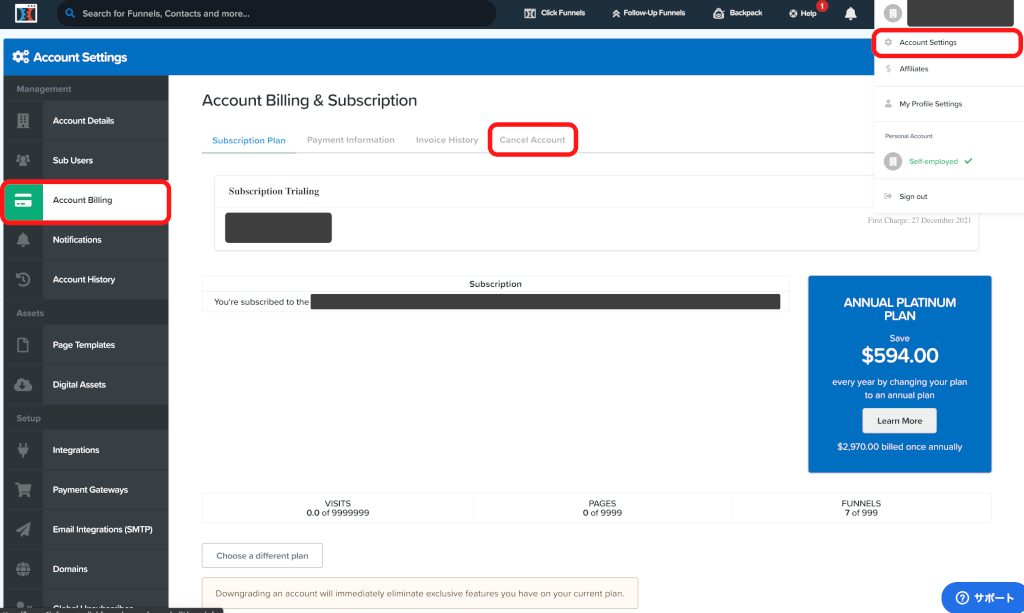Open the Integrations plug icon
Viewport: 1024px width, 613px height.
pos(23,450)
